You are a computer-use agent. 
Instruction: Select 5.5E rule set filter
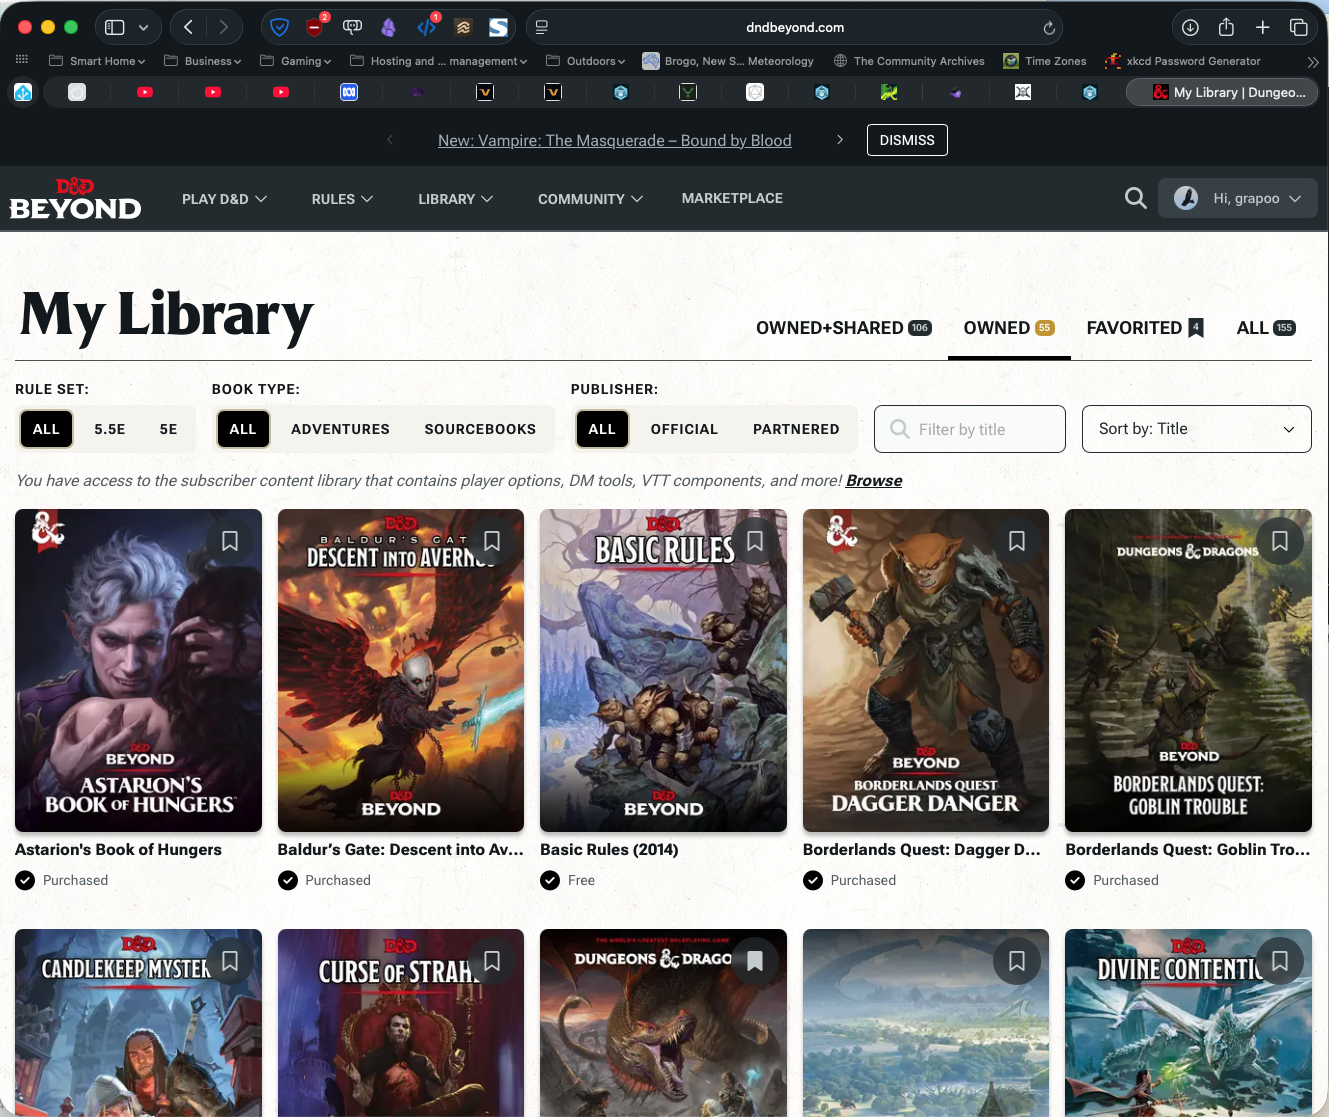coord(110,429)
